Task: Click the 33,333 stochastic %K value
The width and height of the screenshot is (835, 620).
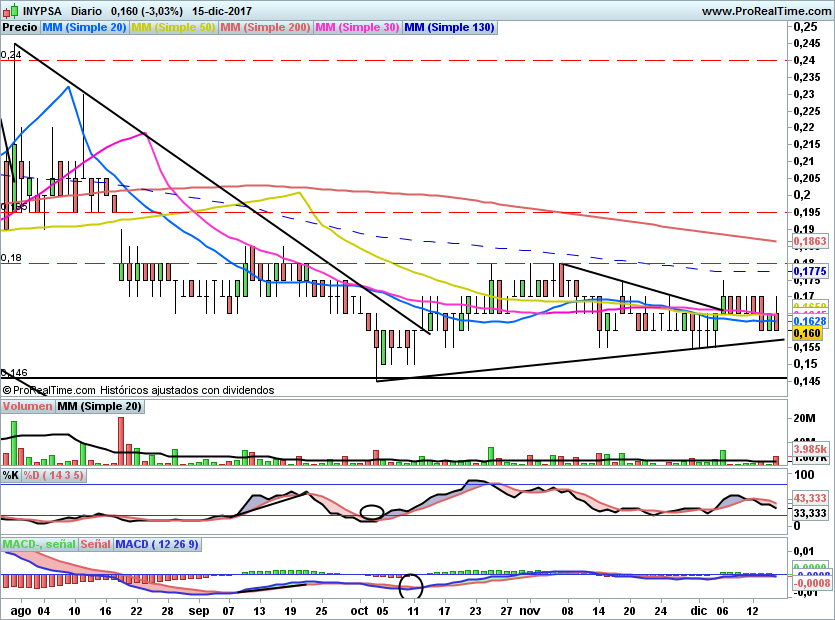Action: (x=810, y=513)
